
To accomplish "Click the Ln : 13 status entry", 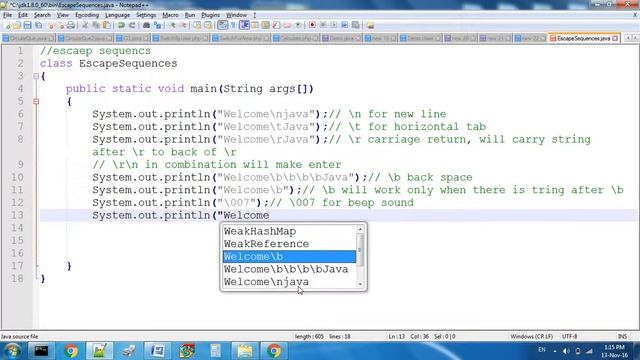I will [396, 337].
